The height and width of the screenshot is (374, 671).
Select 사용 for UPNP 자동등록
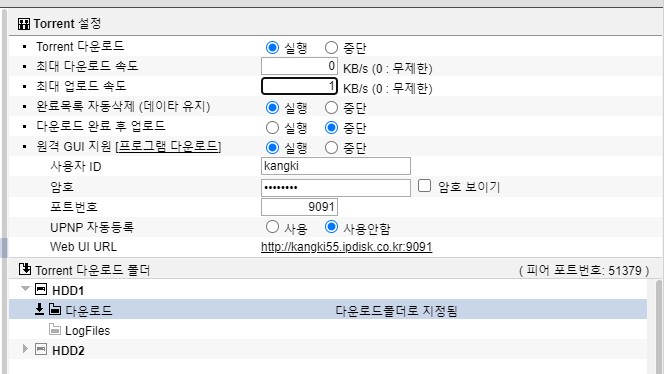(x=272, y=227)
